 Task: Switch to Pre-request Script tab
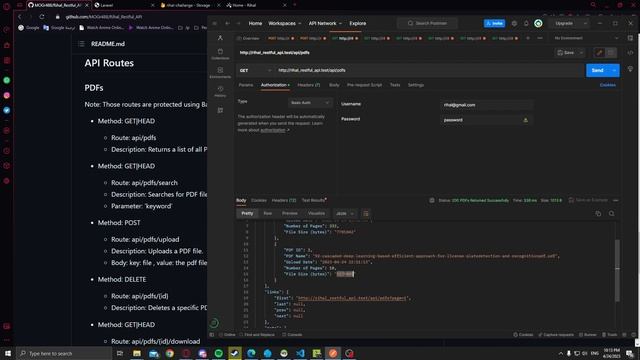364,85
